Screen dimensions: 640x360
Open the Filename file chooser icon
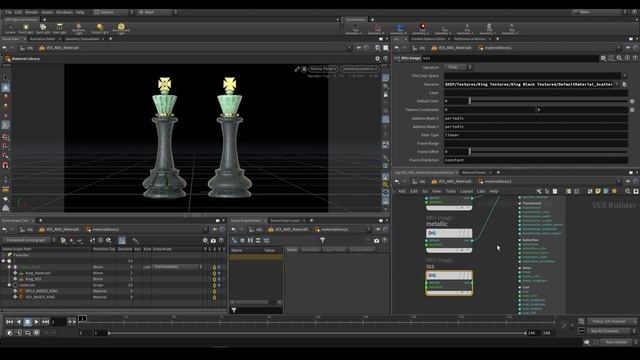coord(624,84)
